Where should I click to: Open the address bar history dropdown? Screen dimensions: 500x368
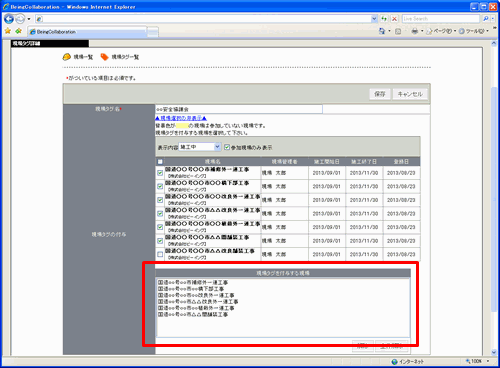pos(374,19)
